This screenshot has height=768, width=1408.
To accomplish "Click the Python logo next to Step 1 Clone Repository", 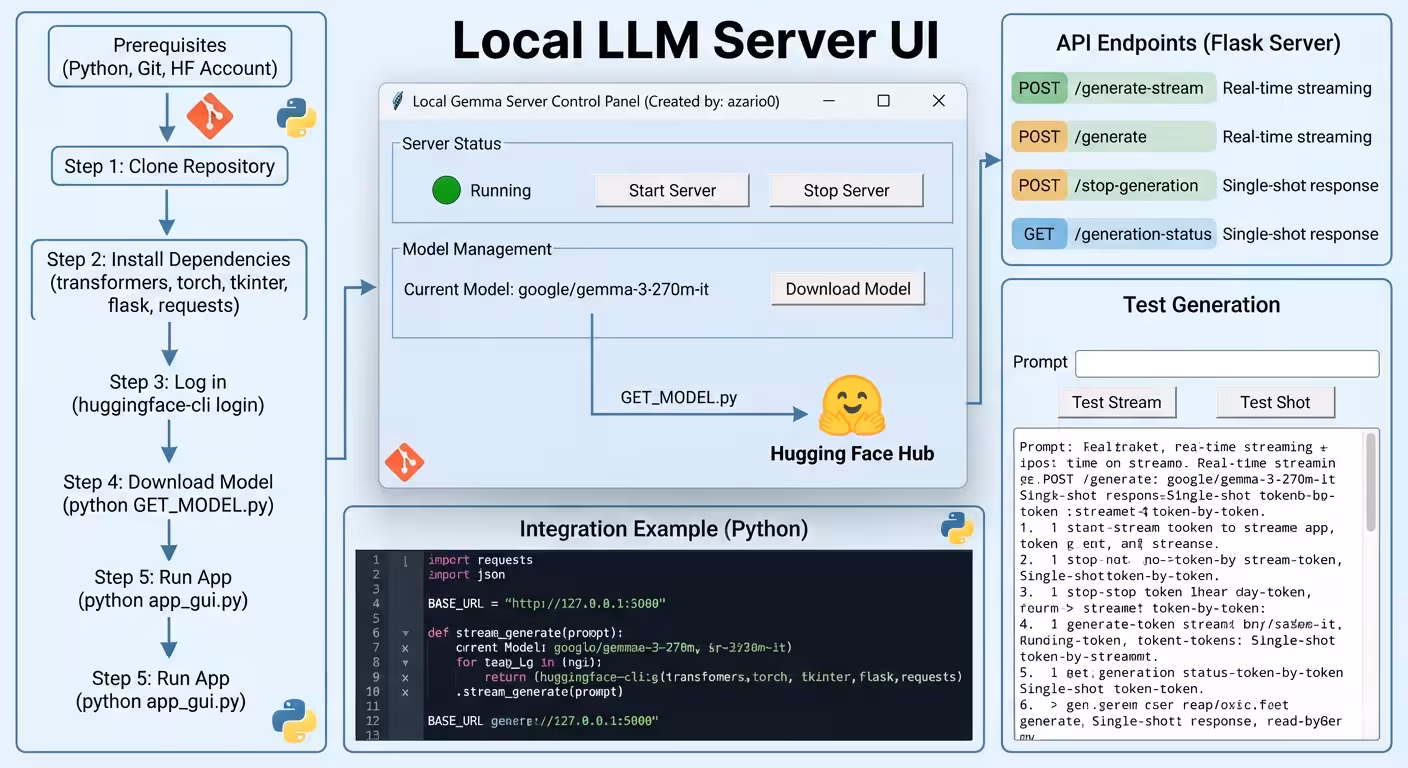I will 296,117.
